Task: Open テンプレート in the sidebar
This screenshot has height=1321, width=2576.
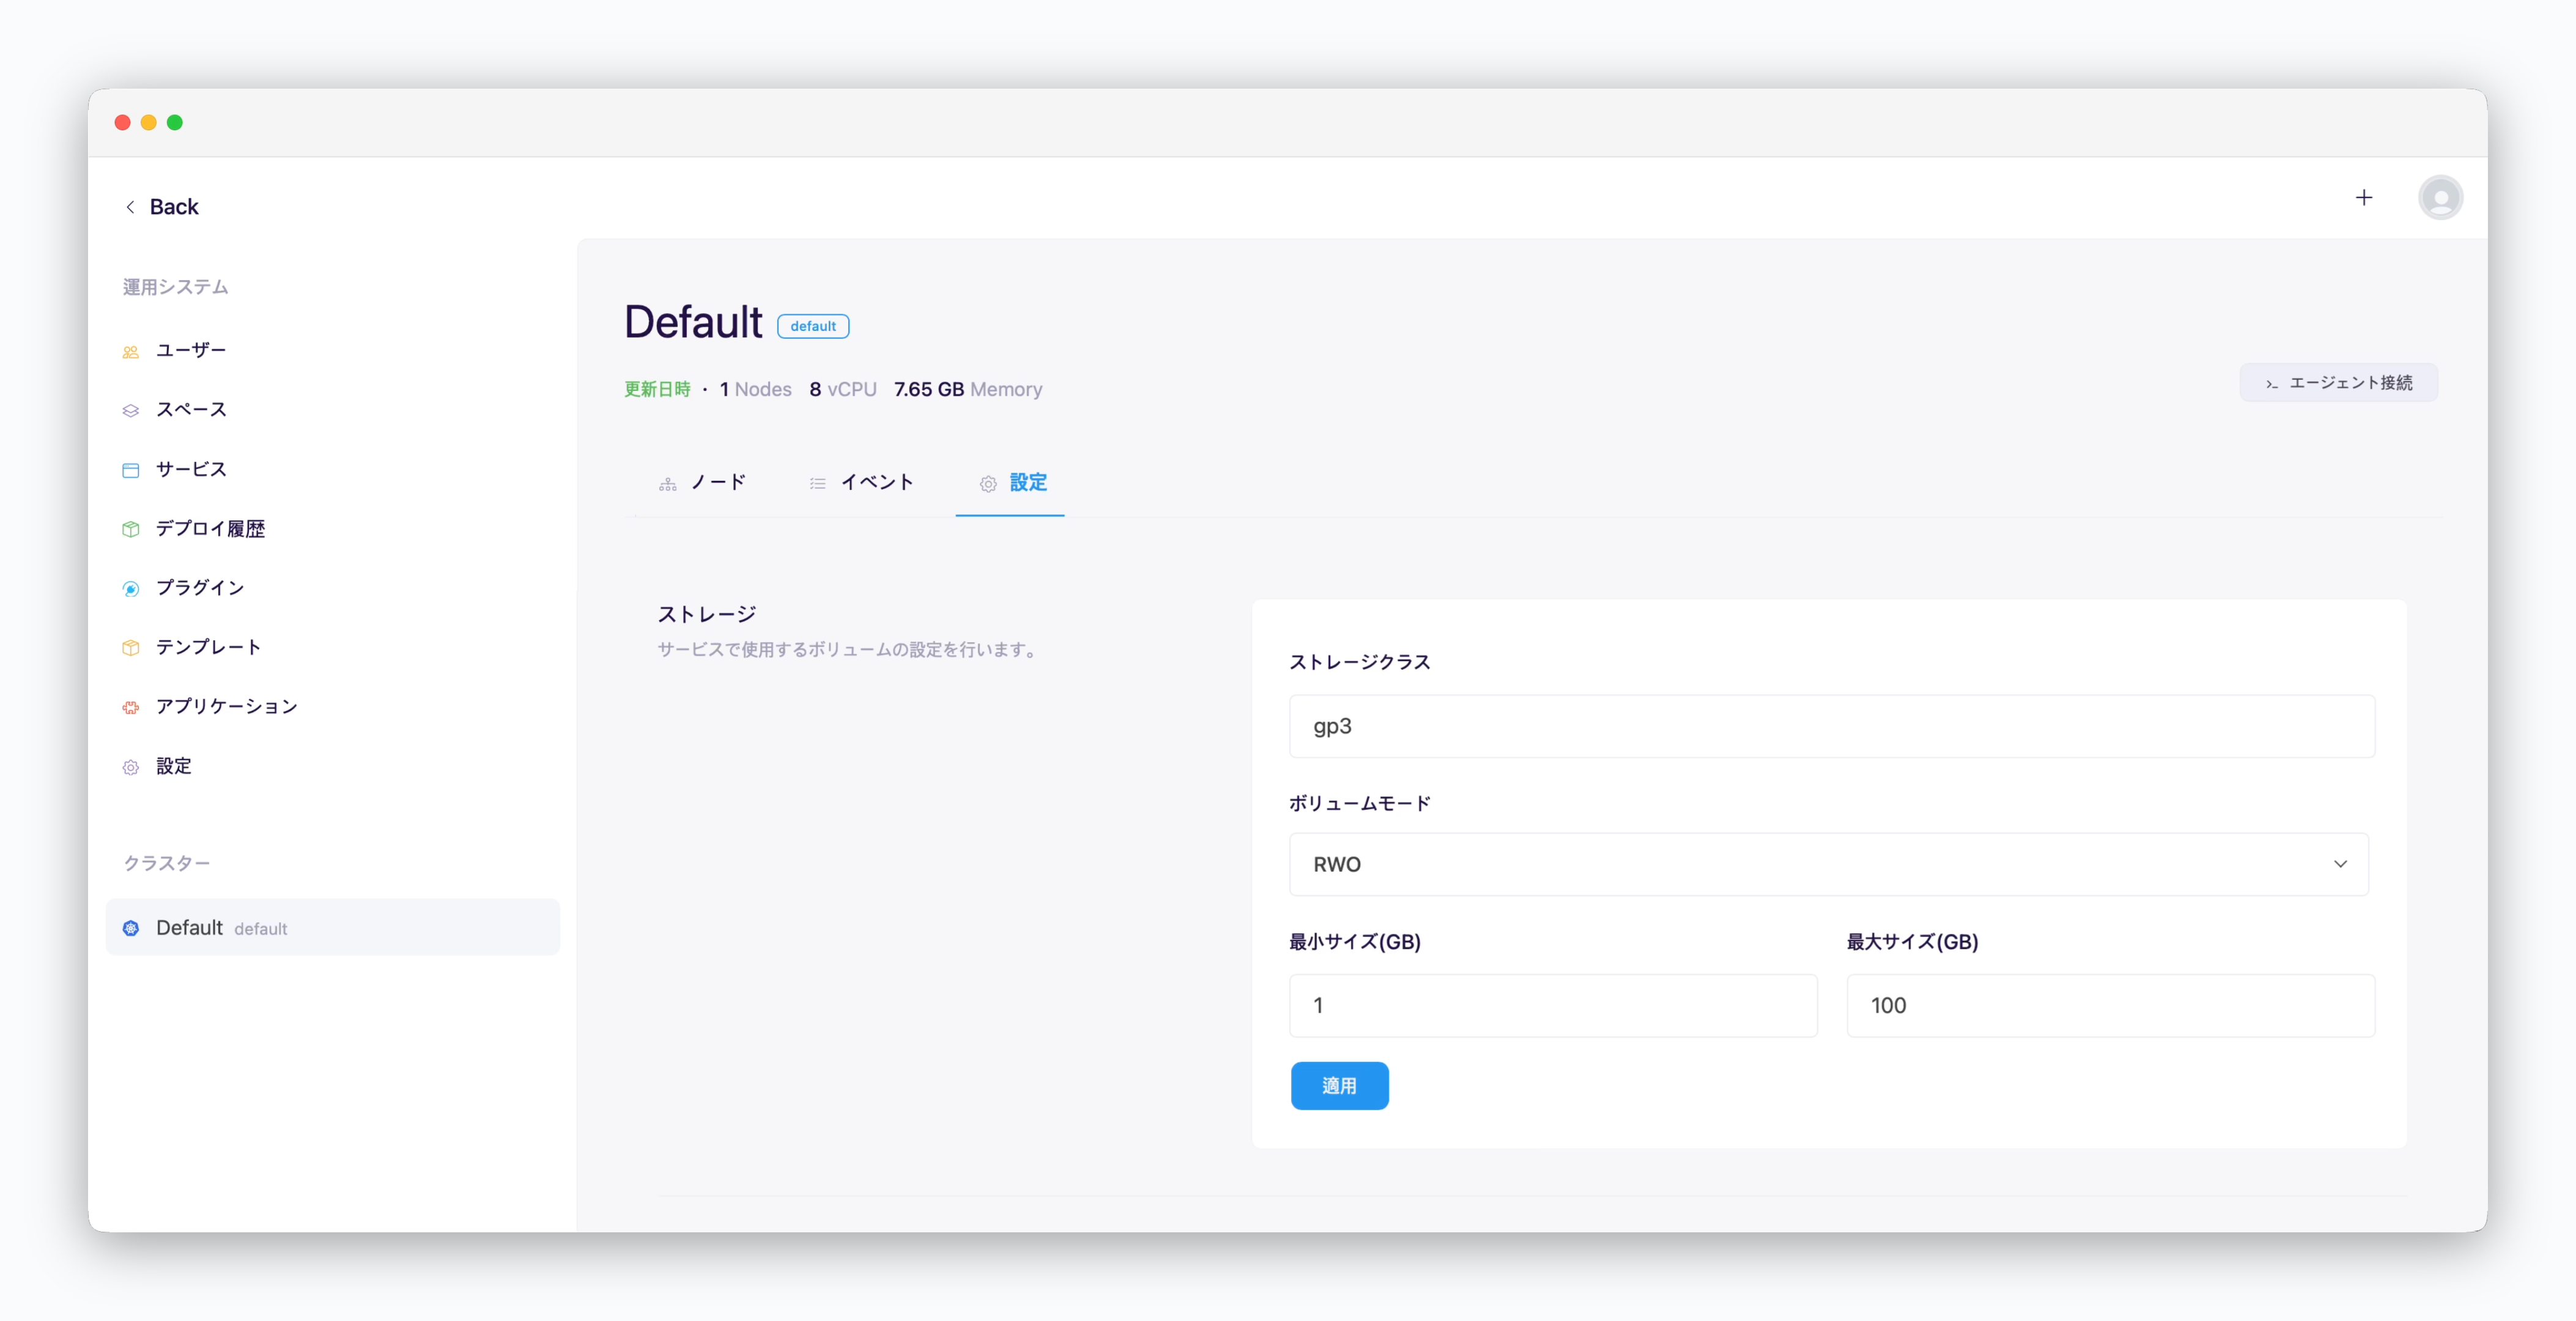Action: (x=209, y=647)
